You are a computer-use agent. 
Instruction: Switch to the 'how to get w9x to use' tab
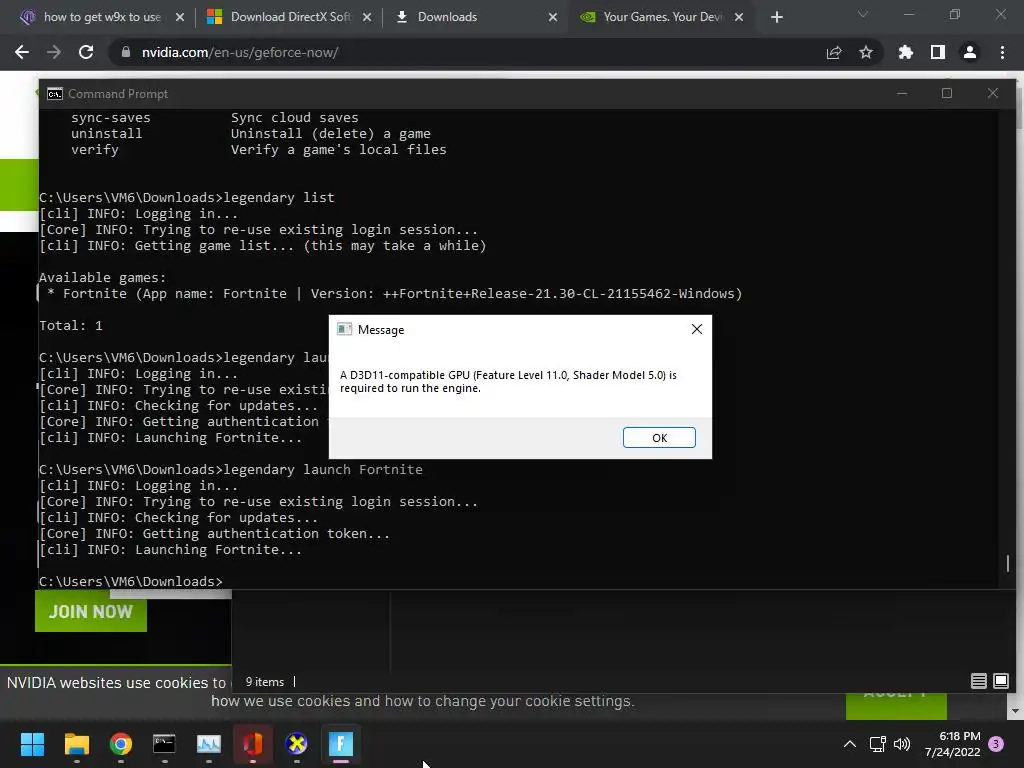[x=103, y=17]
